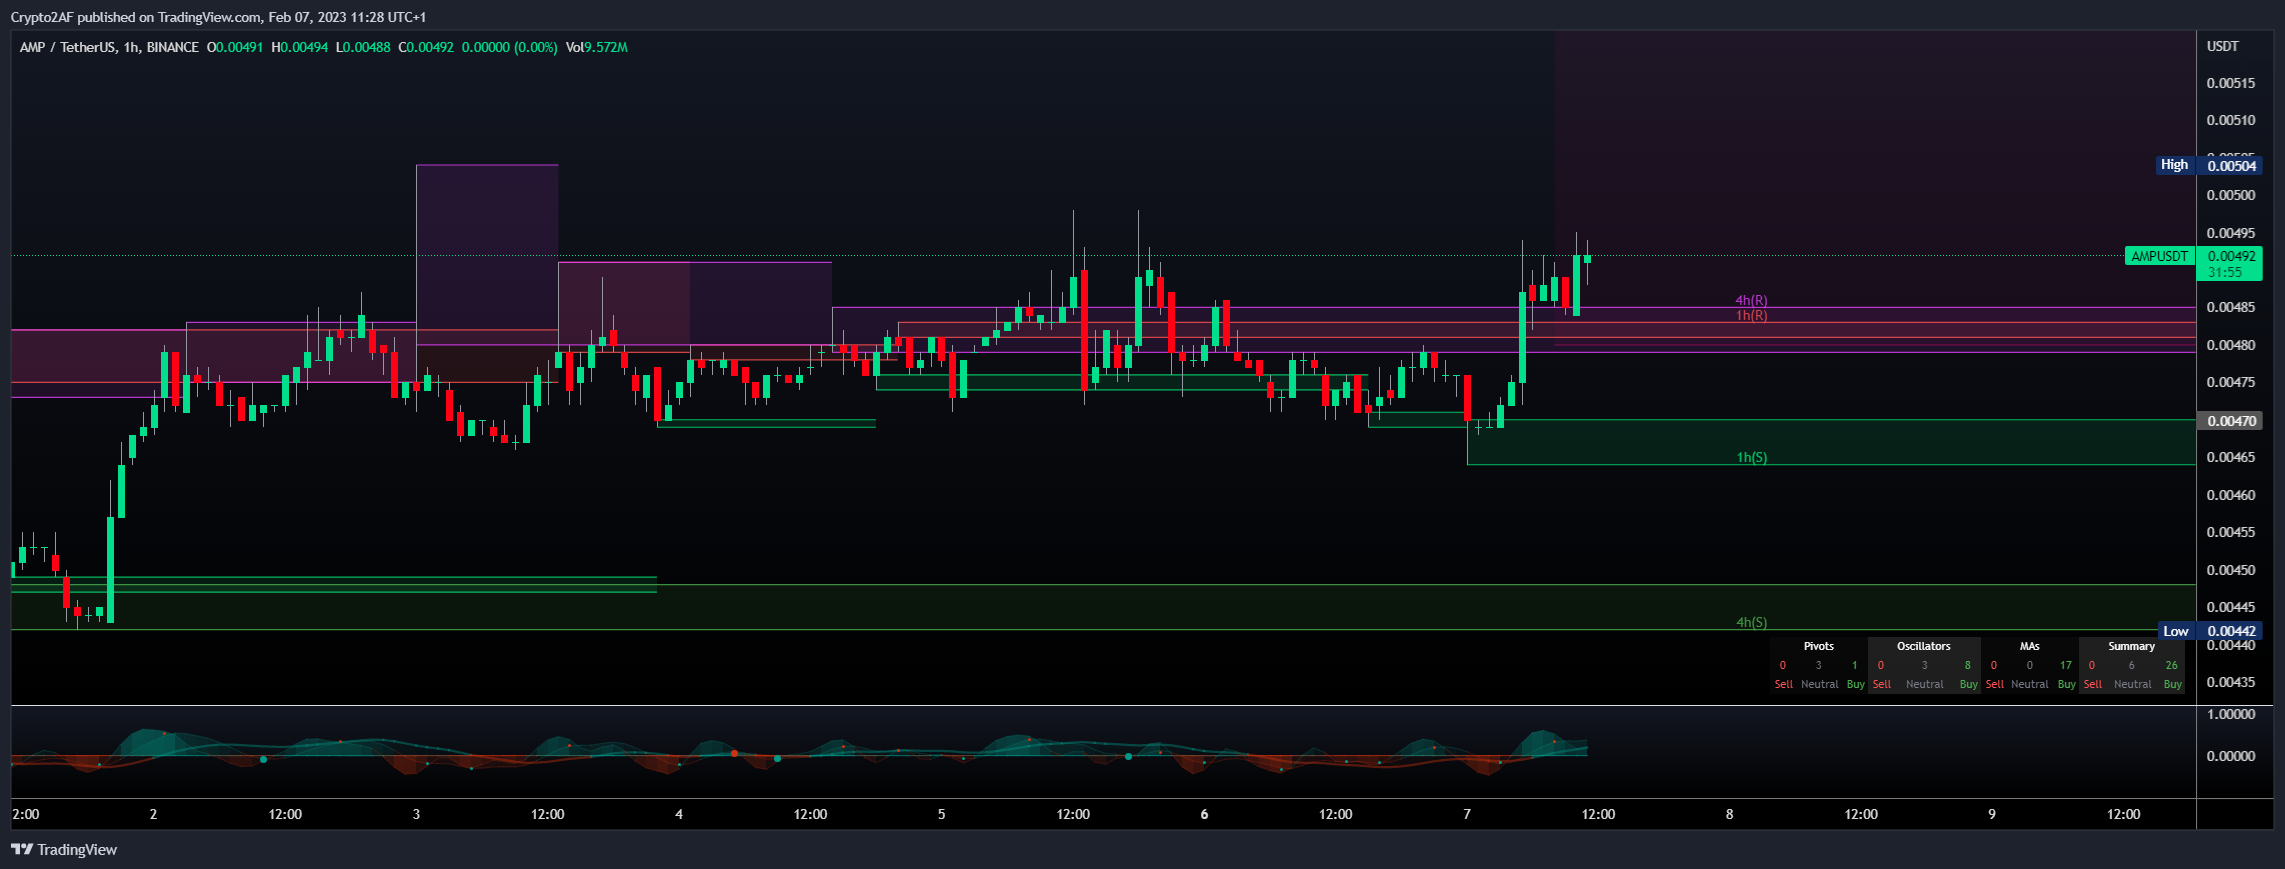Click the 0.00435 price axis label
Screen dimensions: 2285x869
[2231, 682]
